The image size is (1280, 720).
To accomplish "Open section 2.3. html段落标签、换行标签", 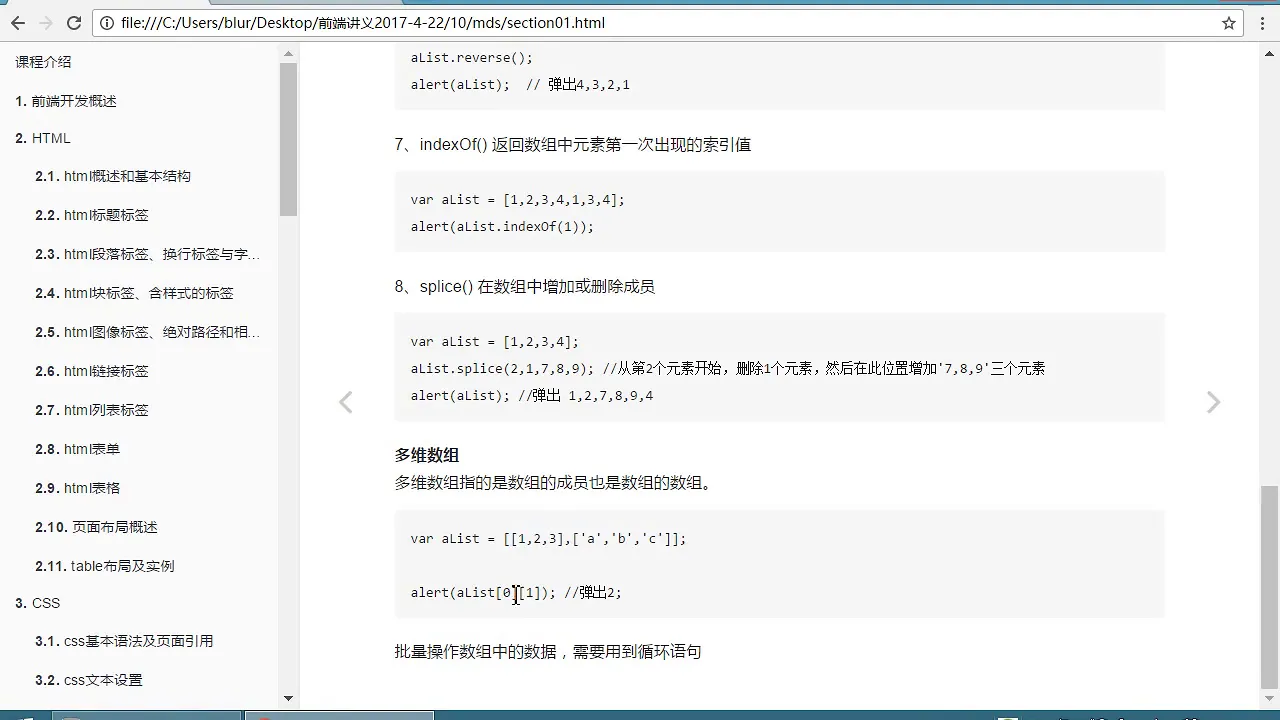I will 147,254.
